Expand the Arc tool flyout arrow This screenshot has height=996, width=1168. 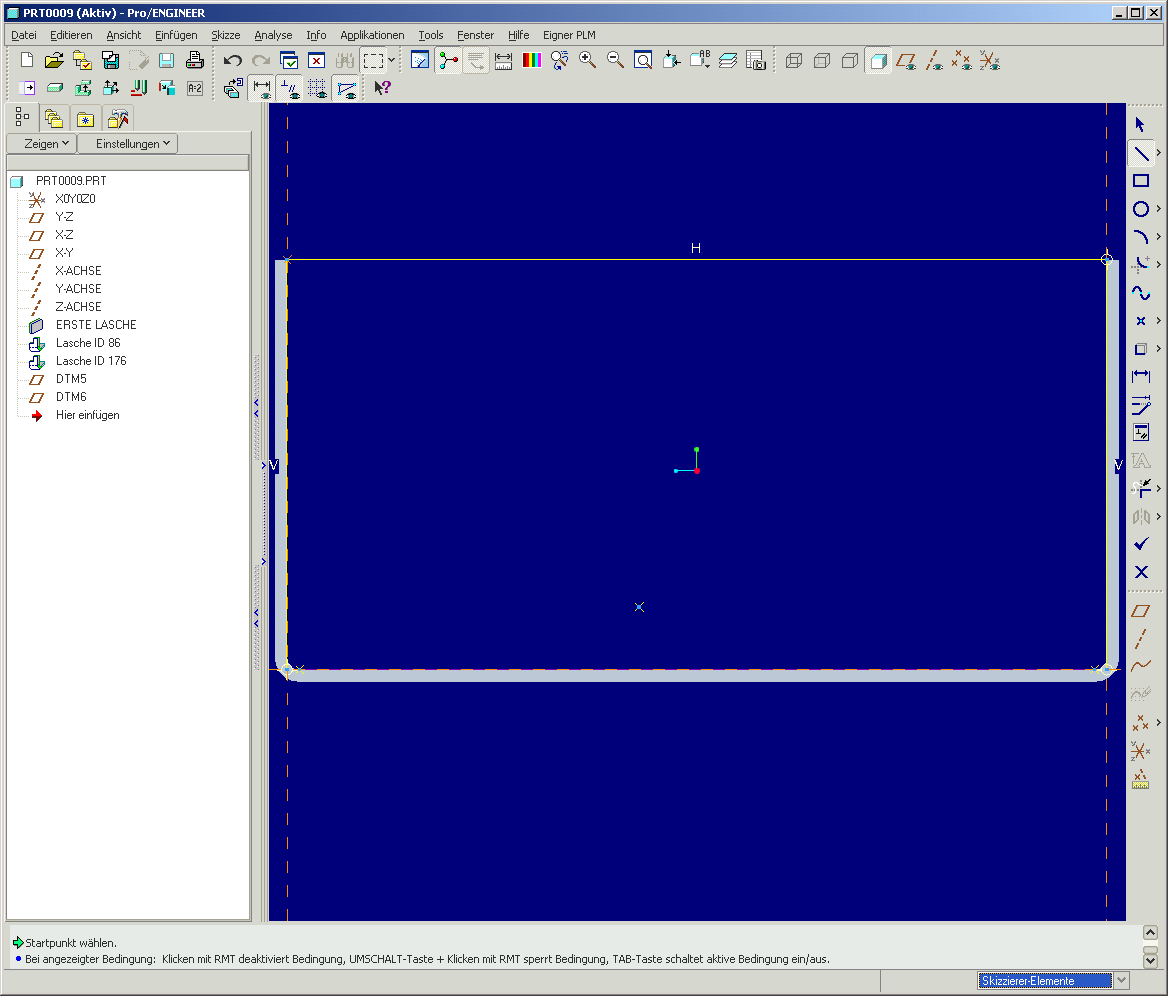1159,237
